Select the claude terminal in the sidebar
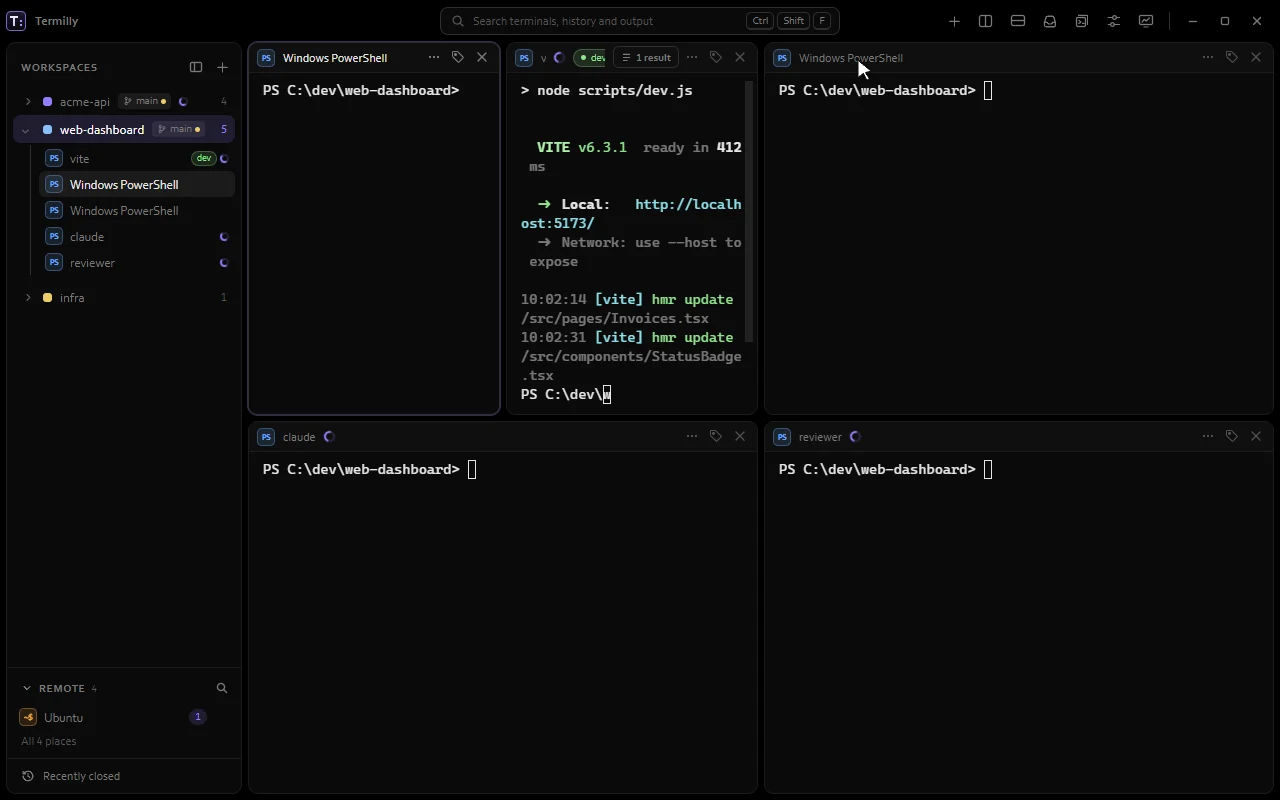This screenshot has height=800, width=1280. pyautogui.click(x=137, y=237)
